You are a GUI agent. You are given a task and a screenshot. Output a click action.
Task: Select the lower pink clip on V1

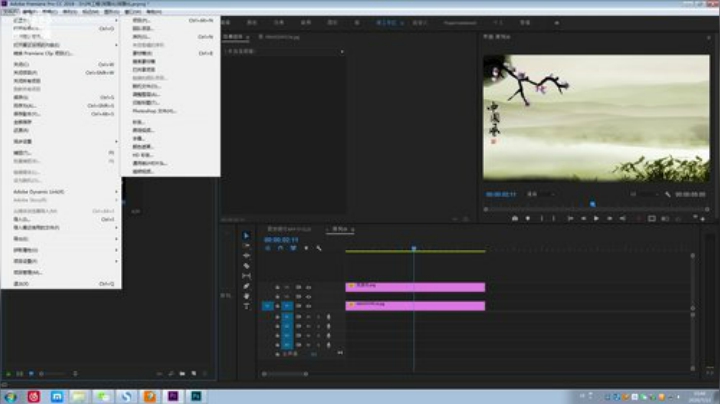[415, 306]
